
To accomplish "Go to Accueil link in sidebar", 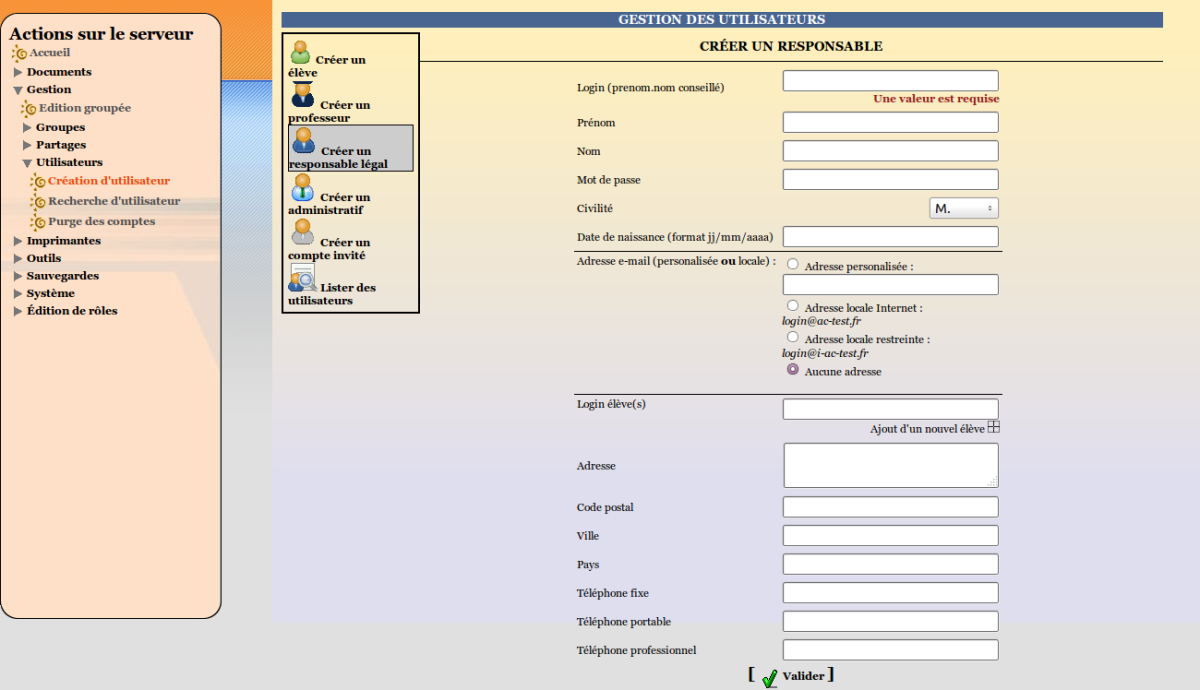I will click(50, 52).
